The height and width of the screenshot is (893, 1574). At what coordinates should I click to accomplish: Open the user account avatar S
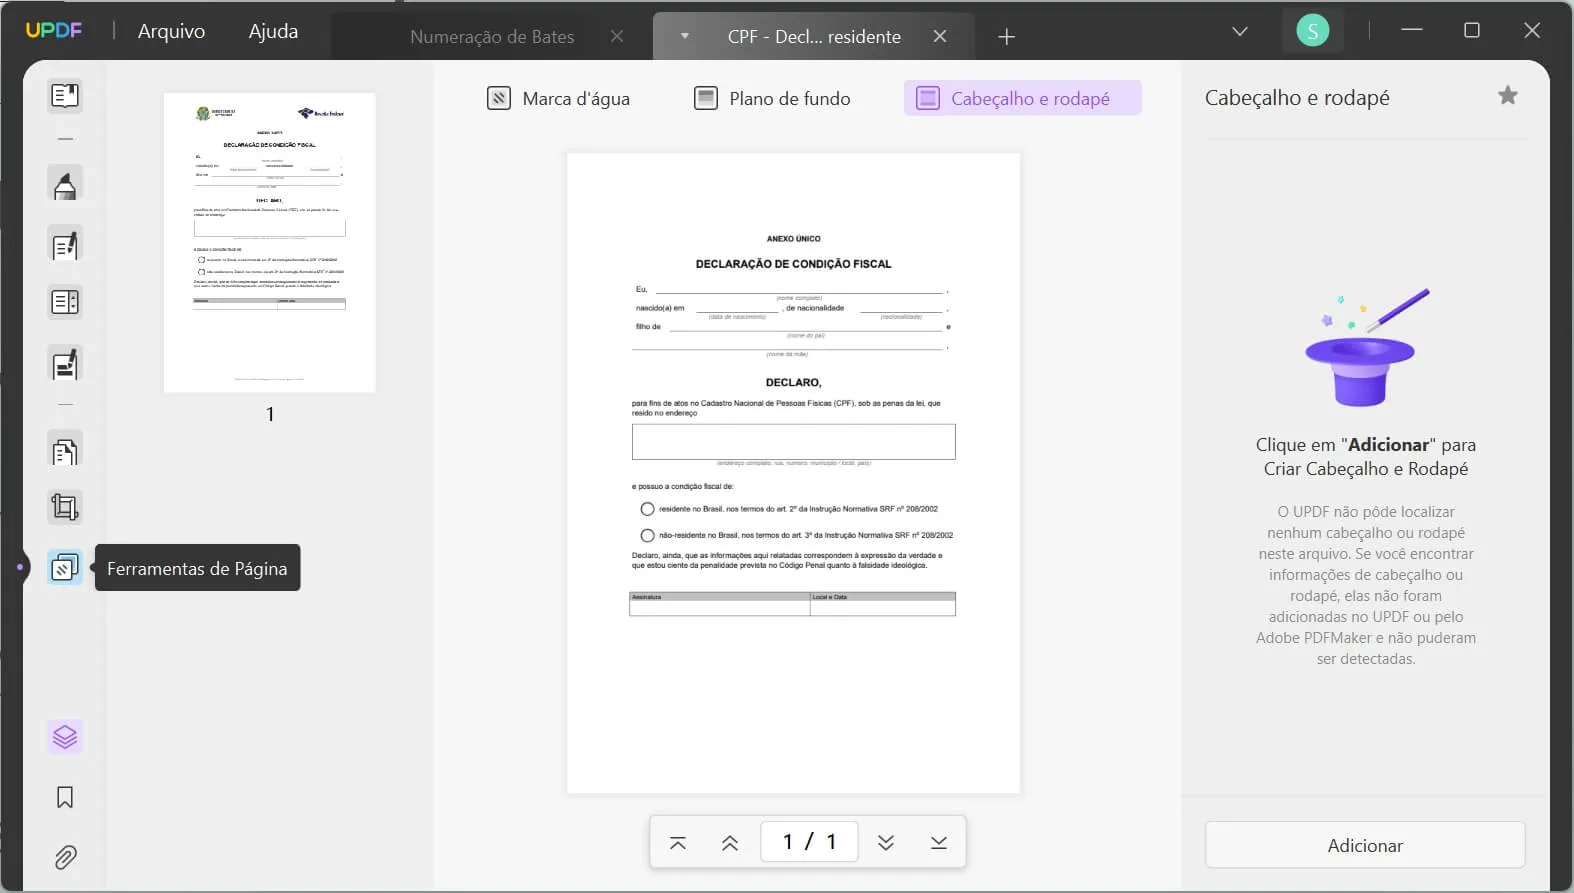[1313, 31]
